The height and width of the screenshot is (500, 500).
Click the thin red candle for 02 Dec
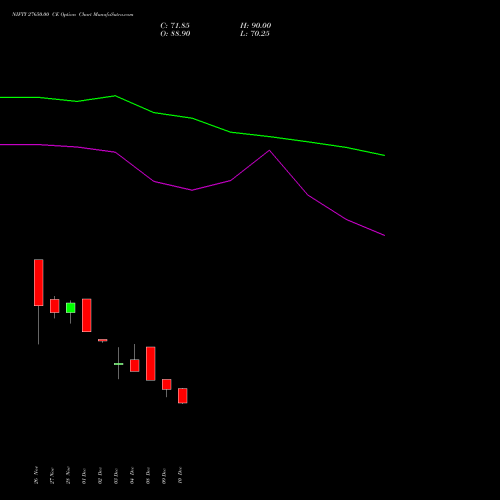coord(103,340)
